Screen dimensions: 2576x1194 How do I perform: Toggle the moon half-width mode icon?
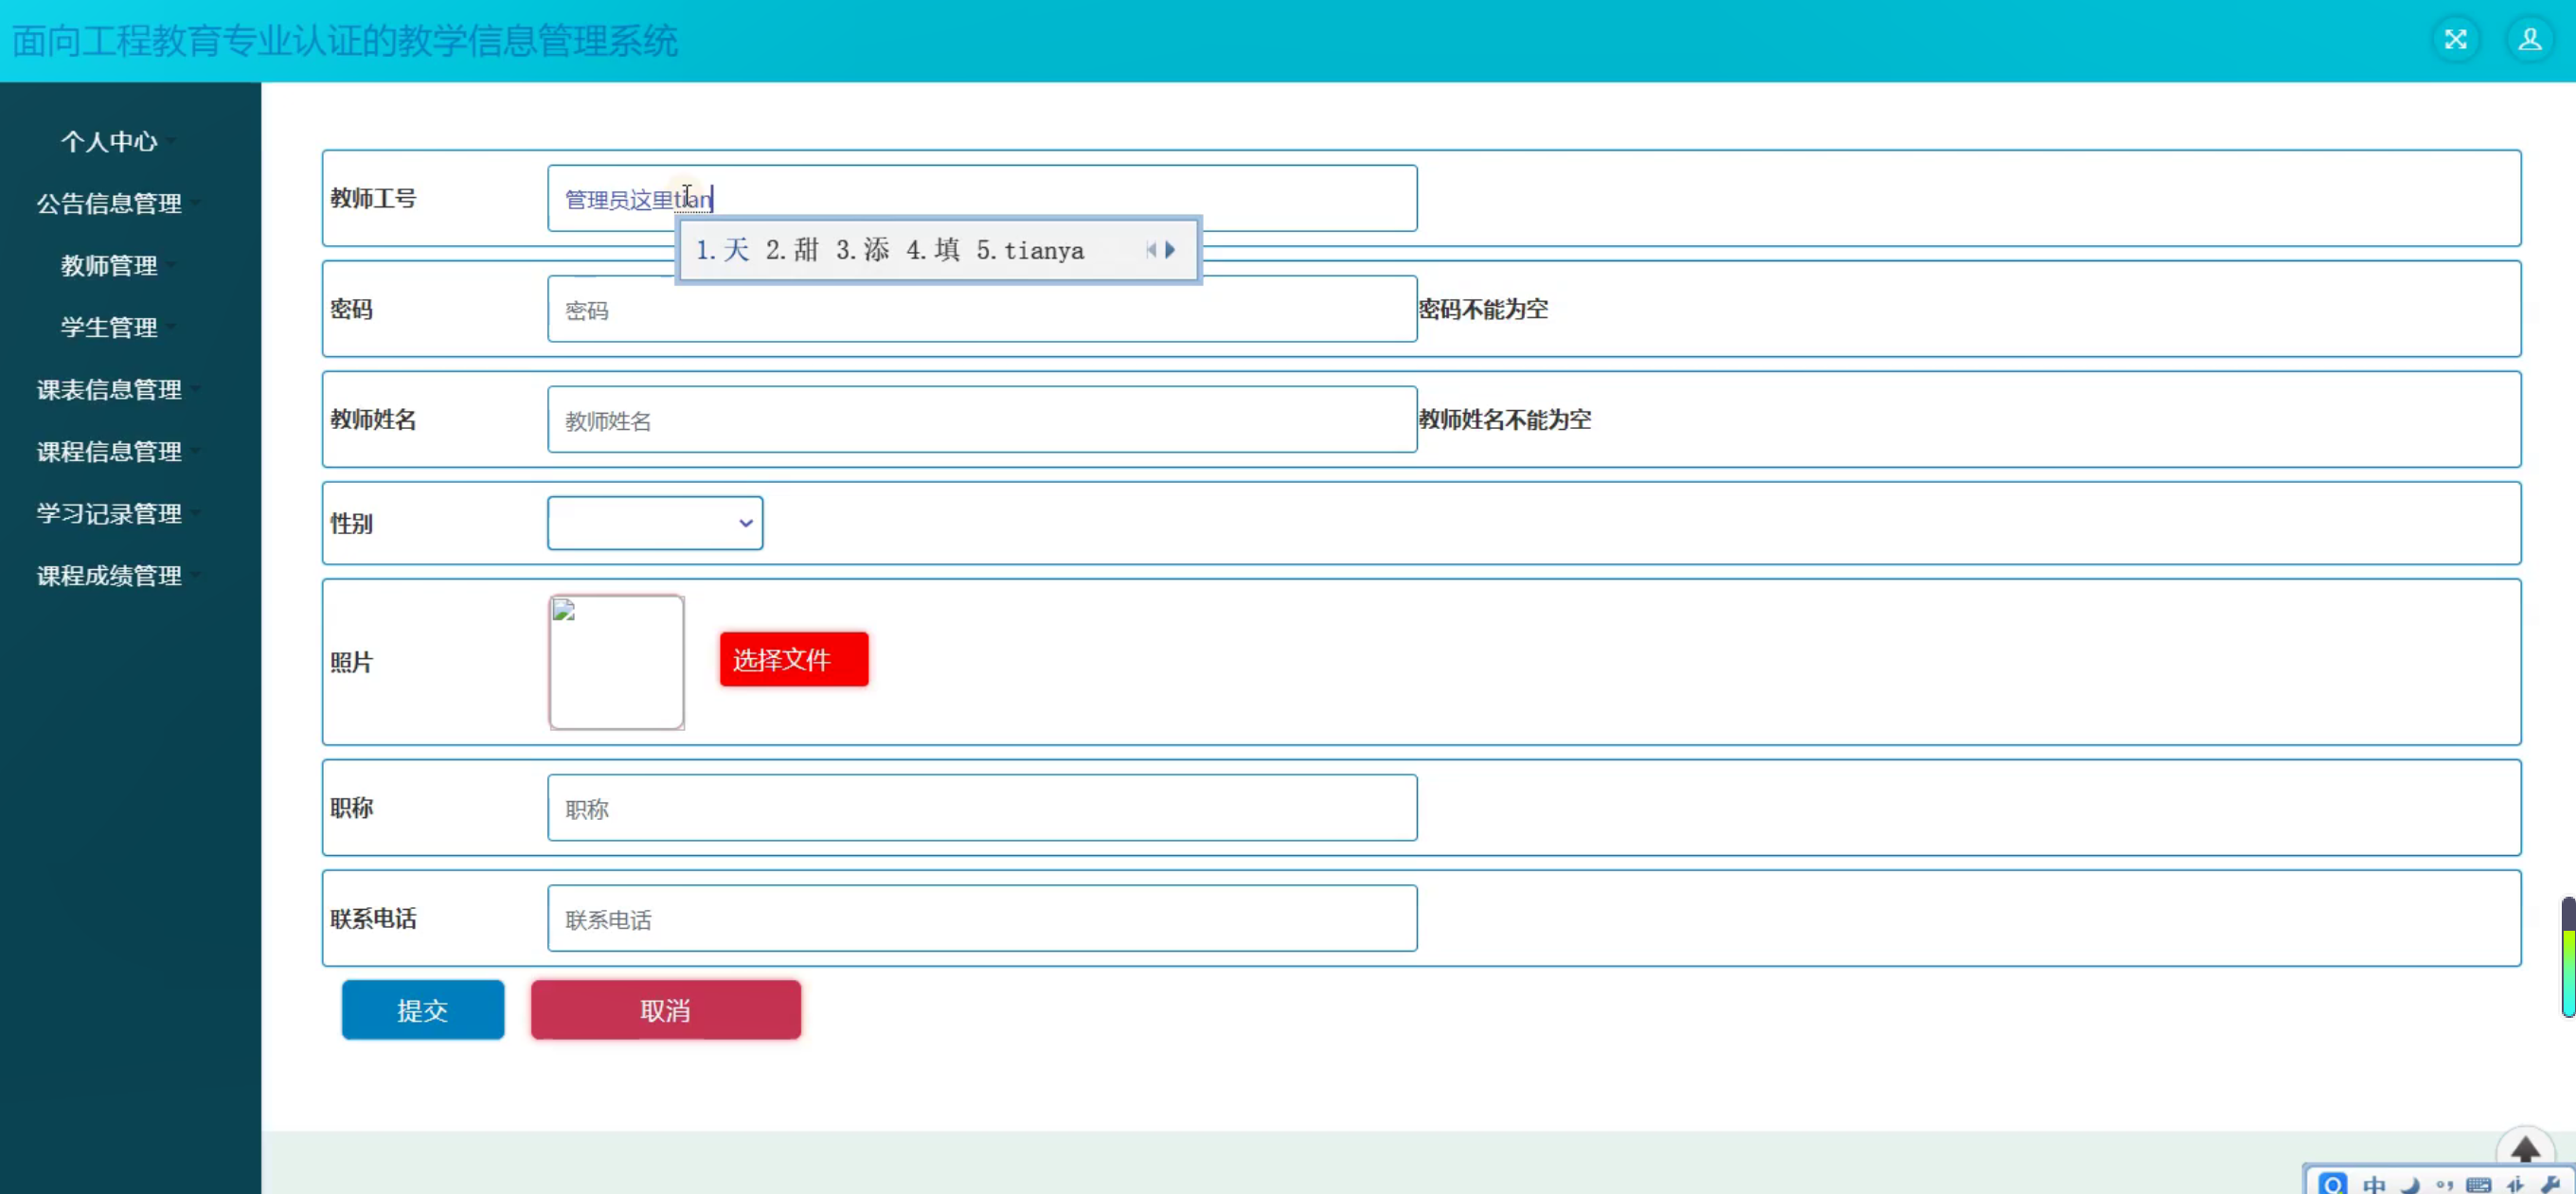click(2411, 1185)
